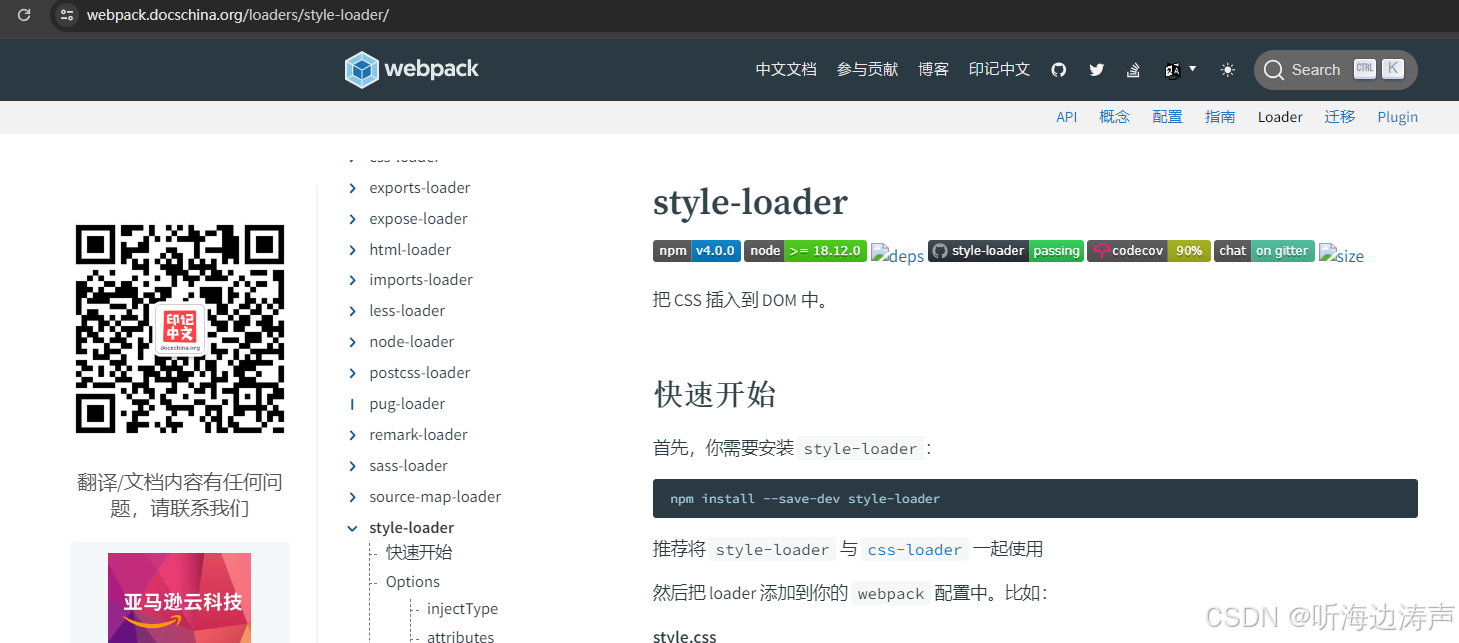Screen dimensions: 1459x643
Task: Click the site permissions icon in address bar
Action: tap(66, 15)
